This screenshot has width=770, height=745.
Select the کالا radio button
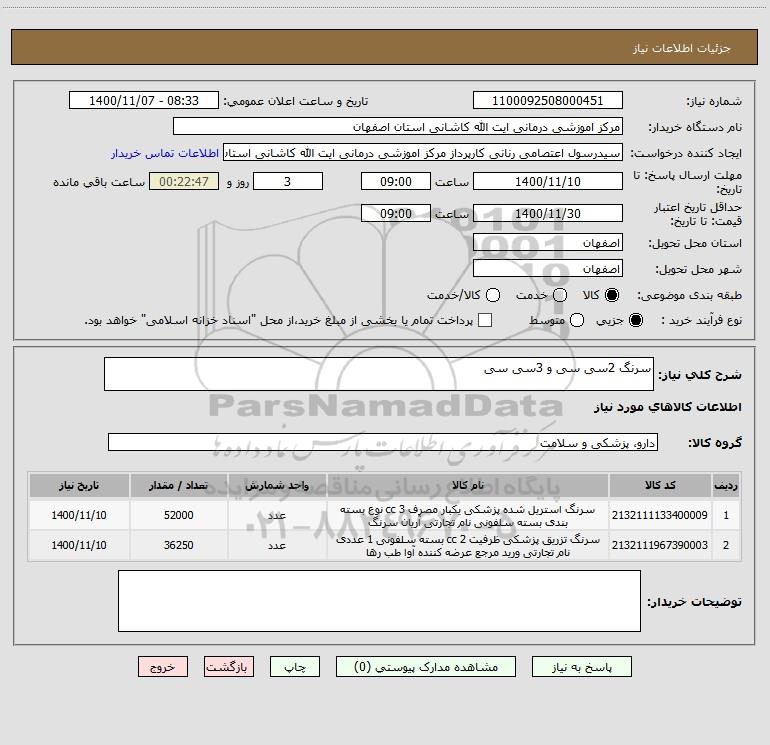pyautogui.click(x=612, y=295)
